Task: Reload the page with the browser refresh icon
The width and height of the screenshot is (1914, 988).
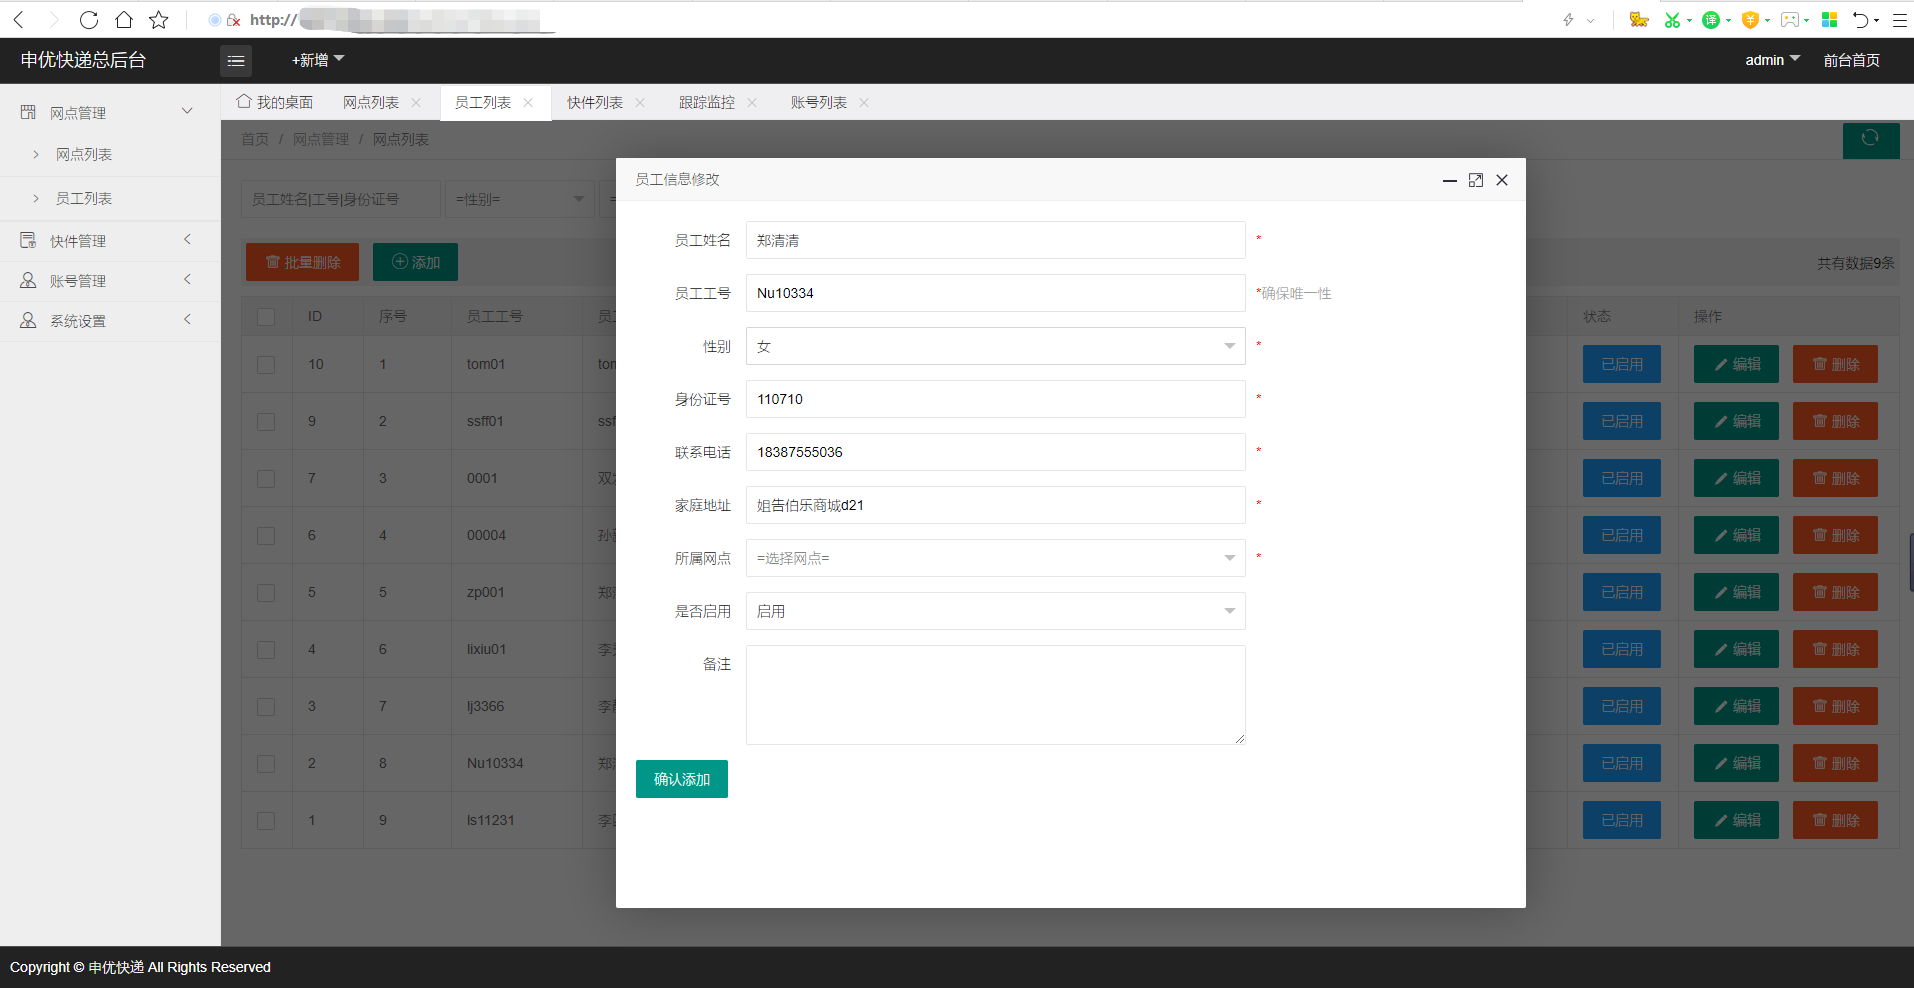Action: (x=88, y=20)
